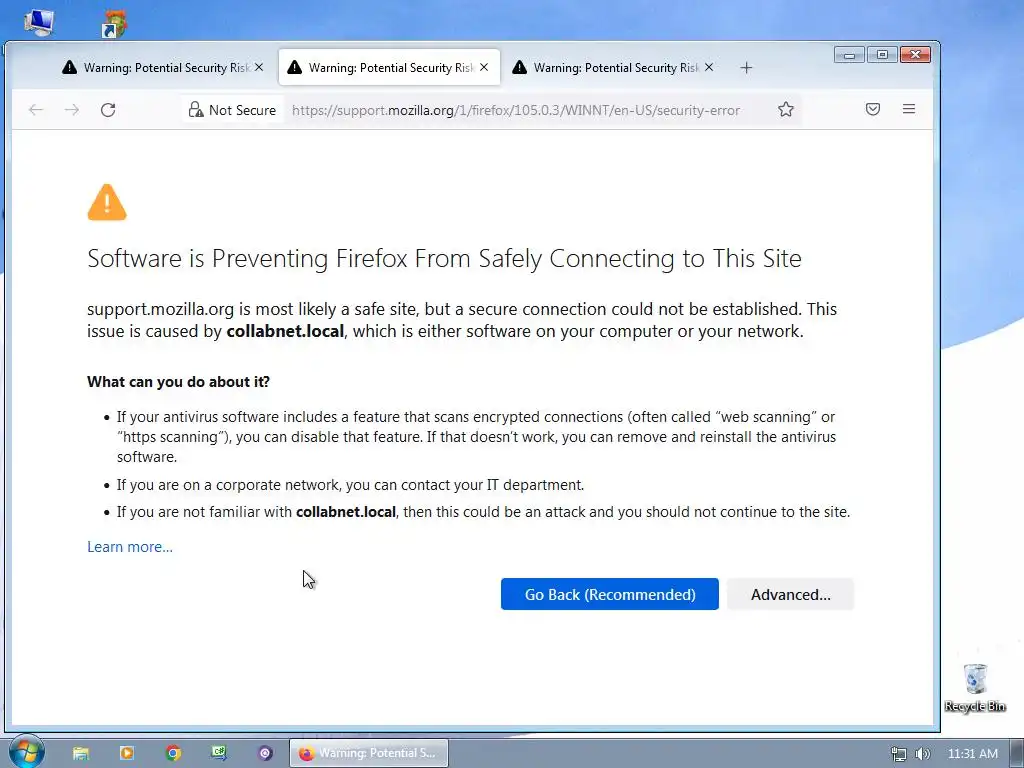
Task: Open the Windows Start menu
Action: coord(26,752)
